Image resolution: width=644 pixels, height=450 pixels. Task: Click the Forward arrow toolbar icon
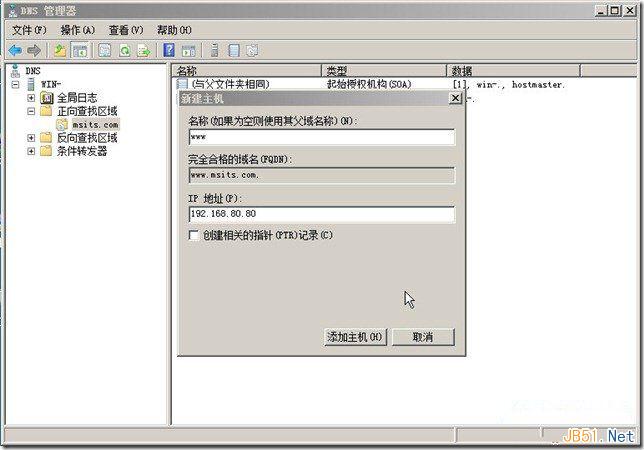coord(34,51)
